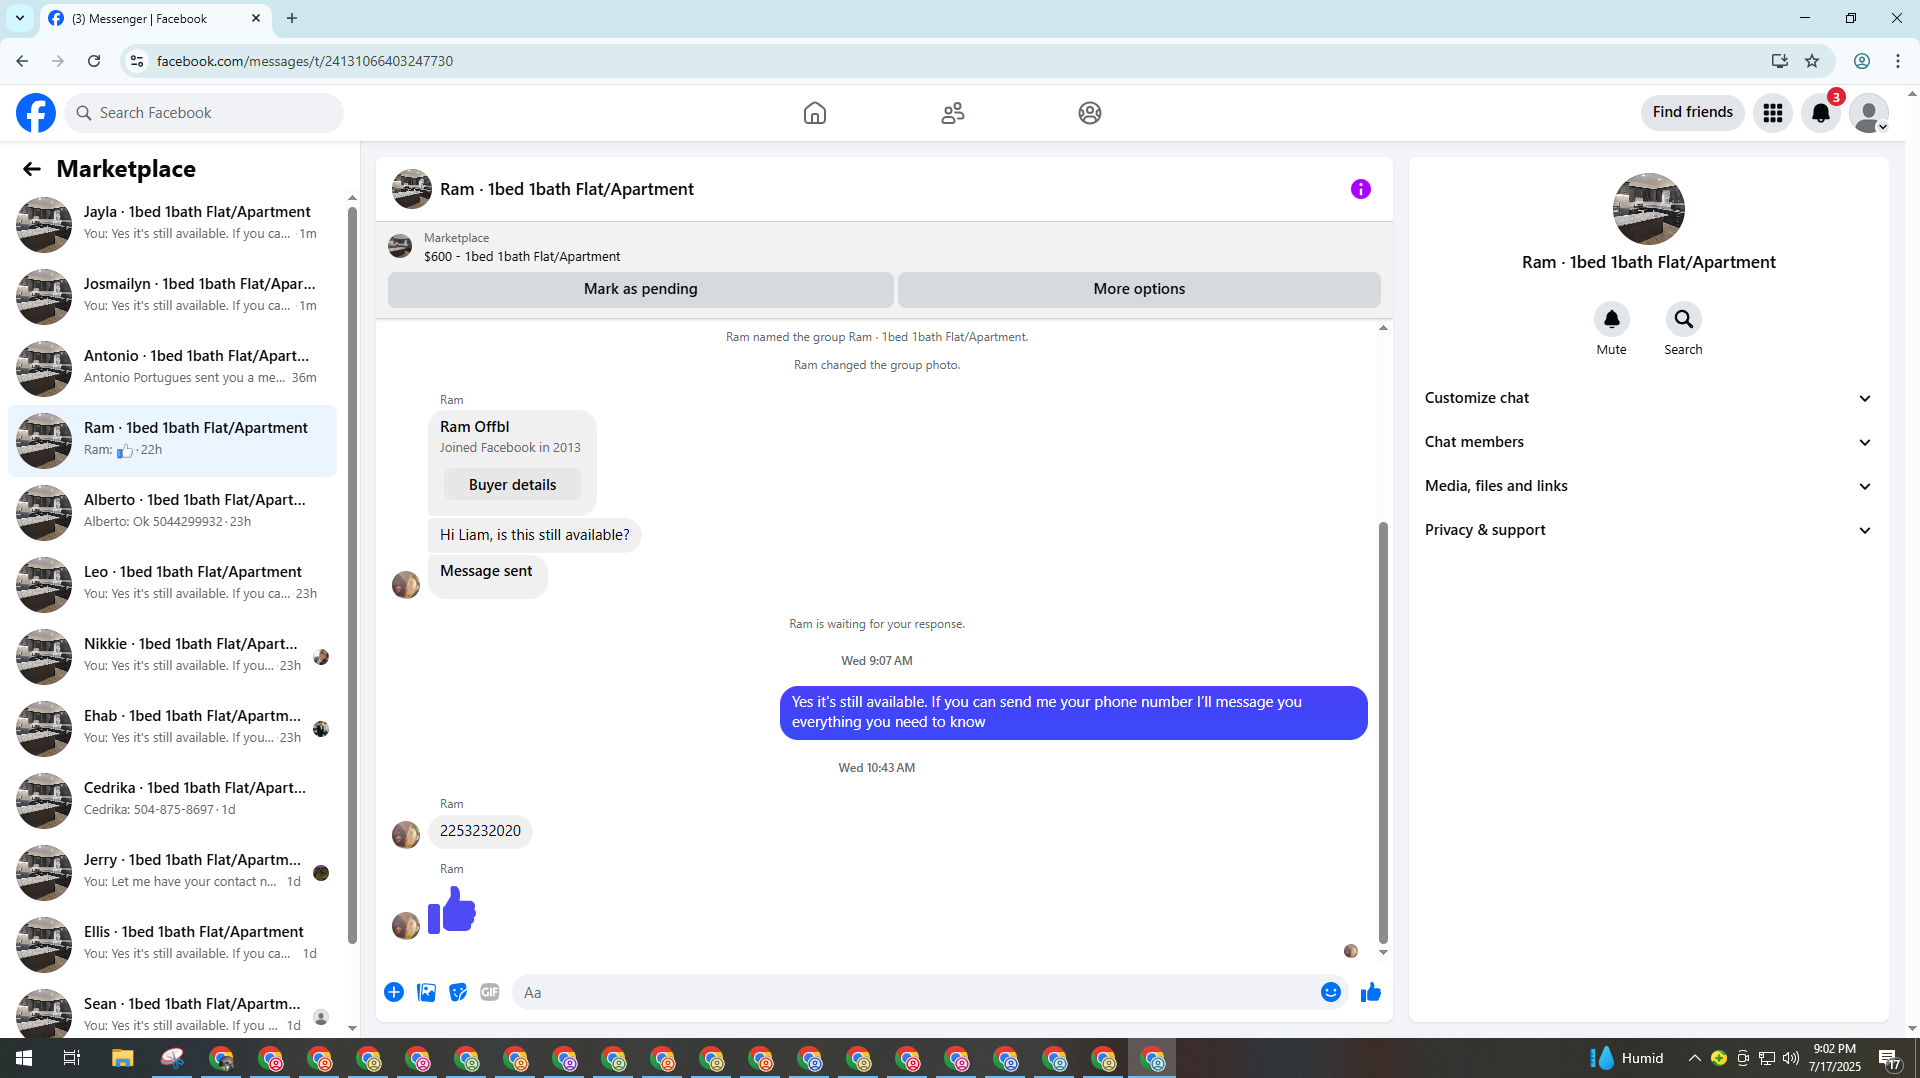Open Nikkie's apartment conversation

tap(172, 656)
